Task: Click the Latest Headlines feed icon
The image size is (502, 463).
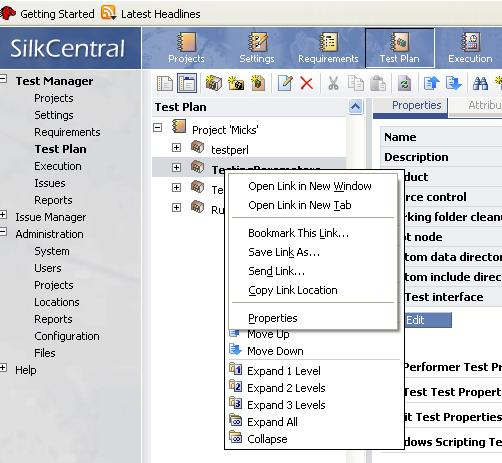Action: click(108, 13)
